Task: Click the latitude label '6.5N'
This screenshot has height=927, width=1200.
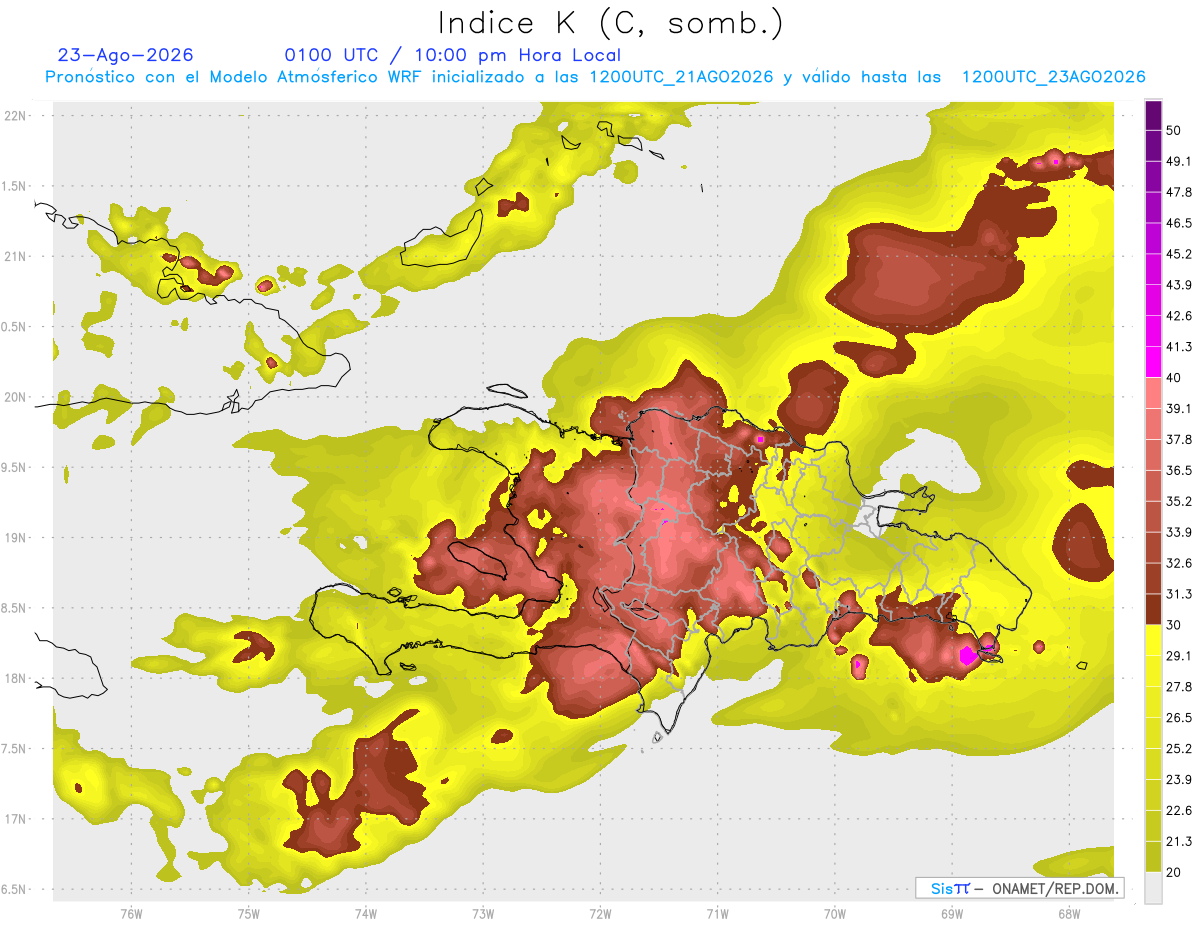Action: tap(15, 890)
